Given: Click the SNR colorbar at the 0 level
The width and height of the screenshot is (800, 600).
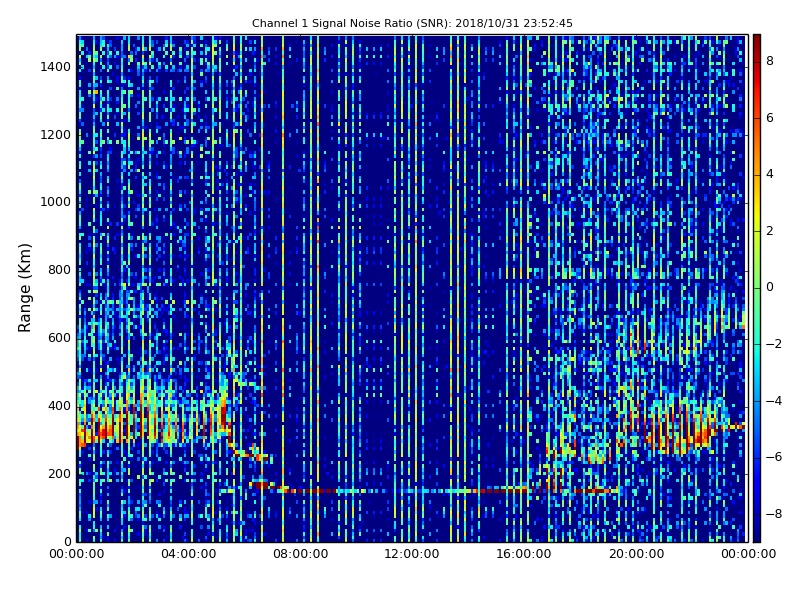Looking at the screenshot, I should tap(757, 288).
